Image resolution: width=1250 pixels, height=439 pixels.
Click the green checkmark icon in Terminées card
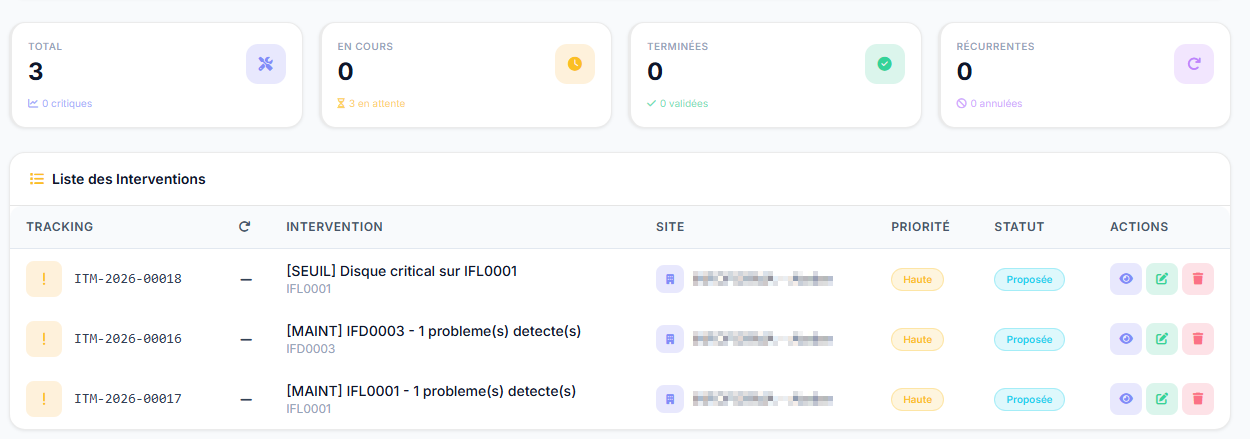pyautogui.click(x=884, y=64)
